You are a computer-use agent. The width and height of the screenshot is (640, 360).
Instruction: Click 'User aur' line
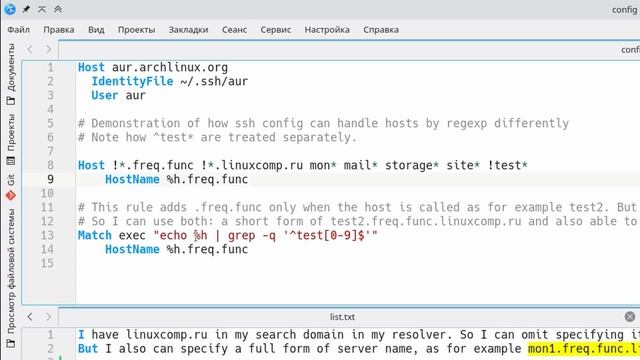coord(118,95)
